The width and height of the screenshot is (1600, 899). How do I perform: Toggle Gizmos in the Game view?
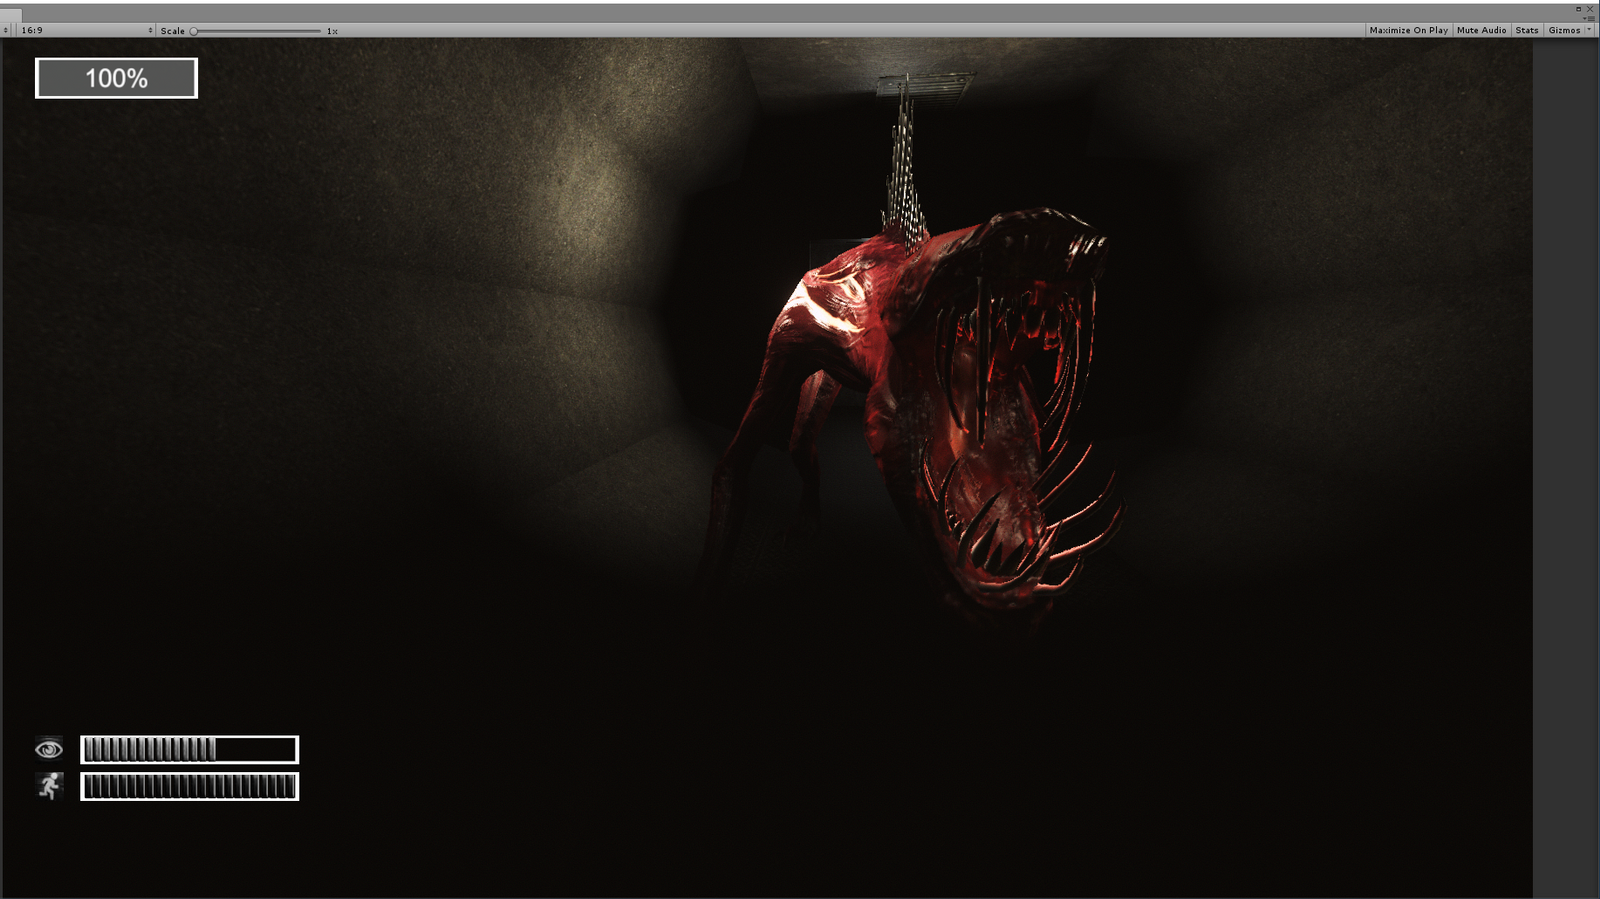click(x=1564, y=30)
